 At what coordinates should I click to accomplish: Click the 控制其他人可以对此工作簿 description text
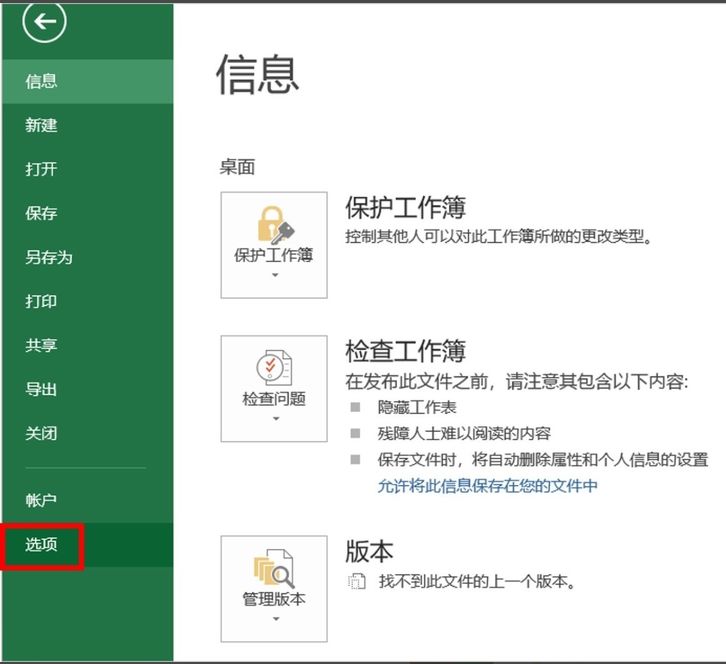[499, 237]
